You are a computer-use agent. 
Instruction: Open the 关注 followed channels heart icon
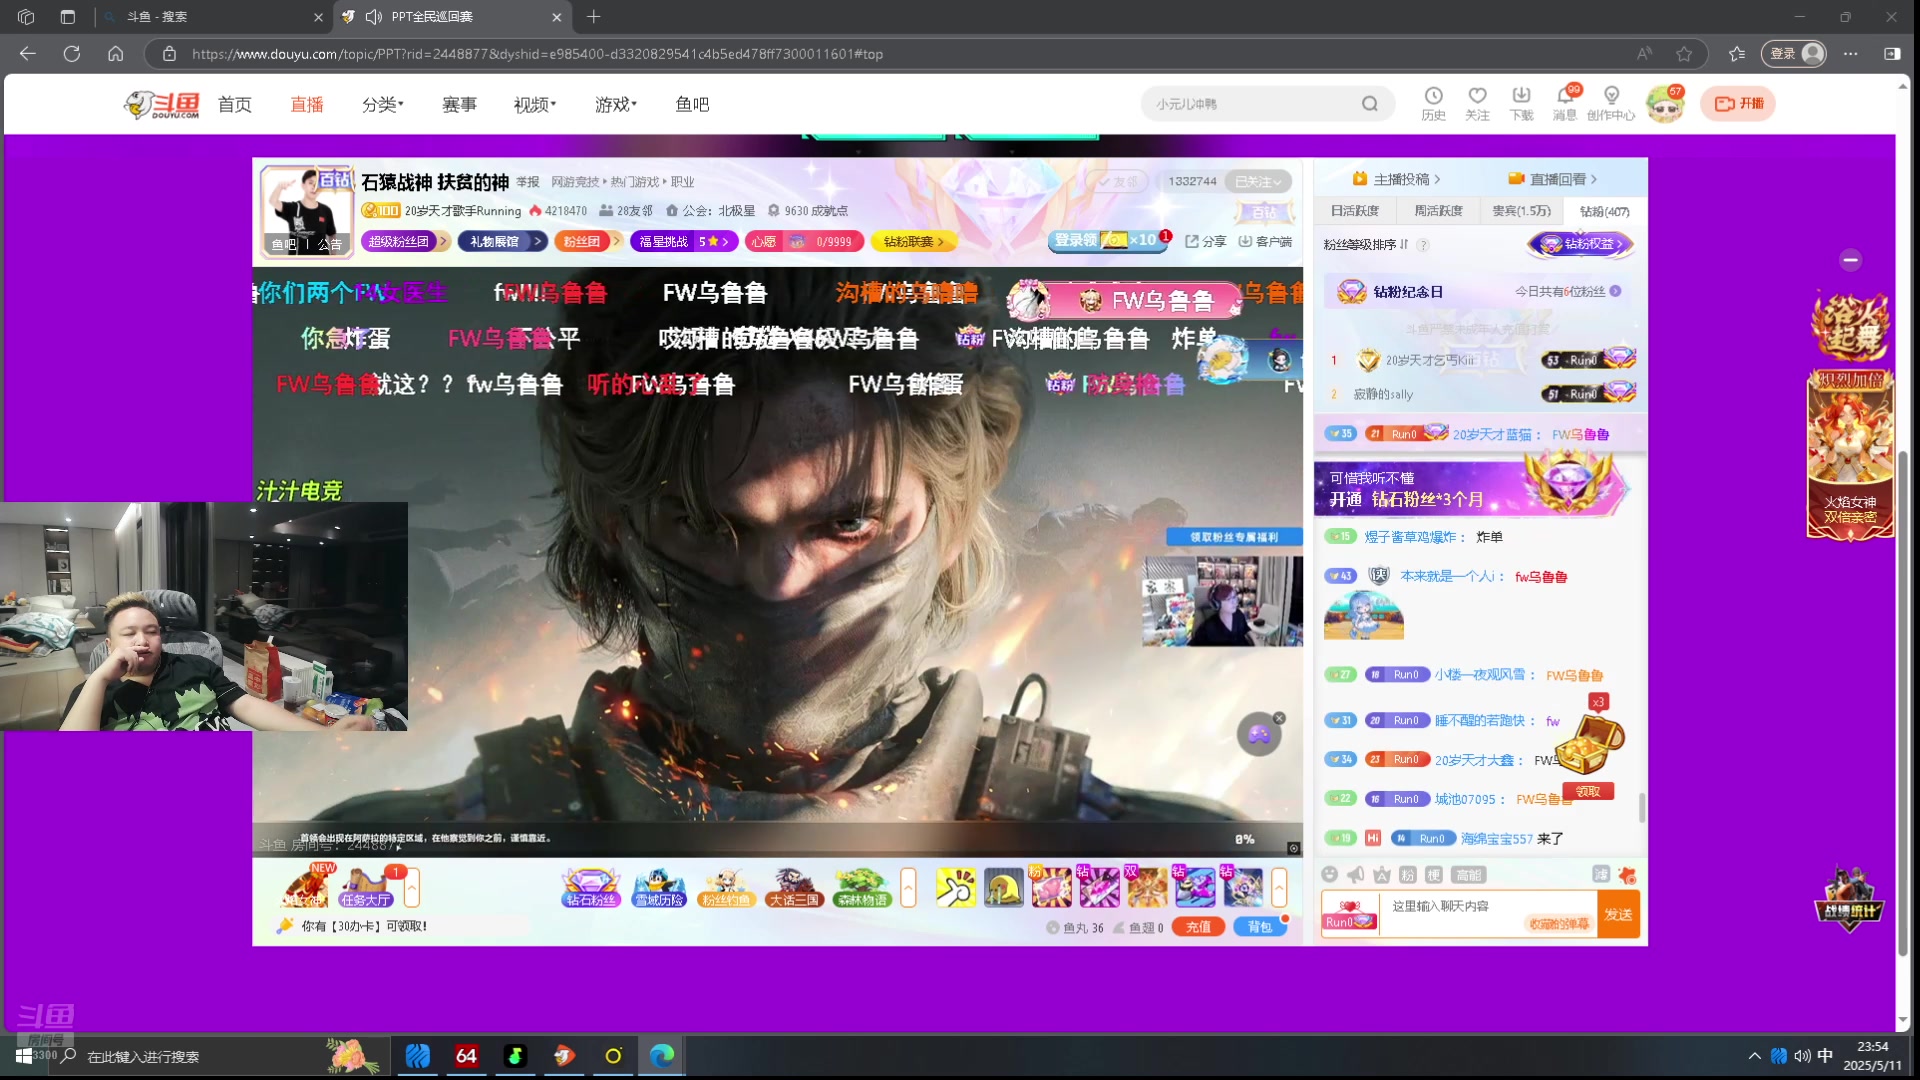[x=1477, y=103]
